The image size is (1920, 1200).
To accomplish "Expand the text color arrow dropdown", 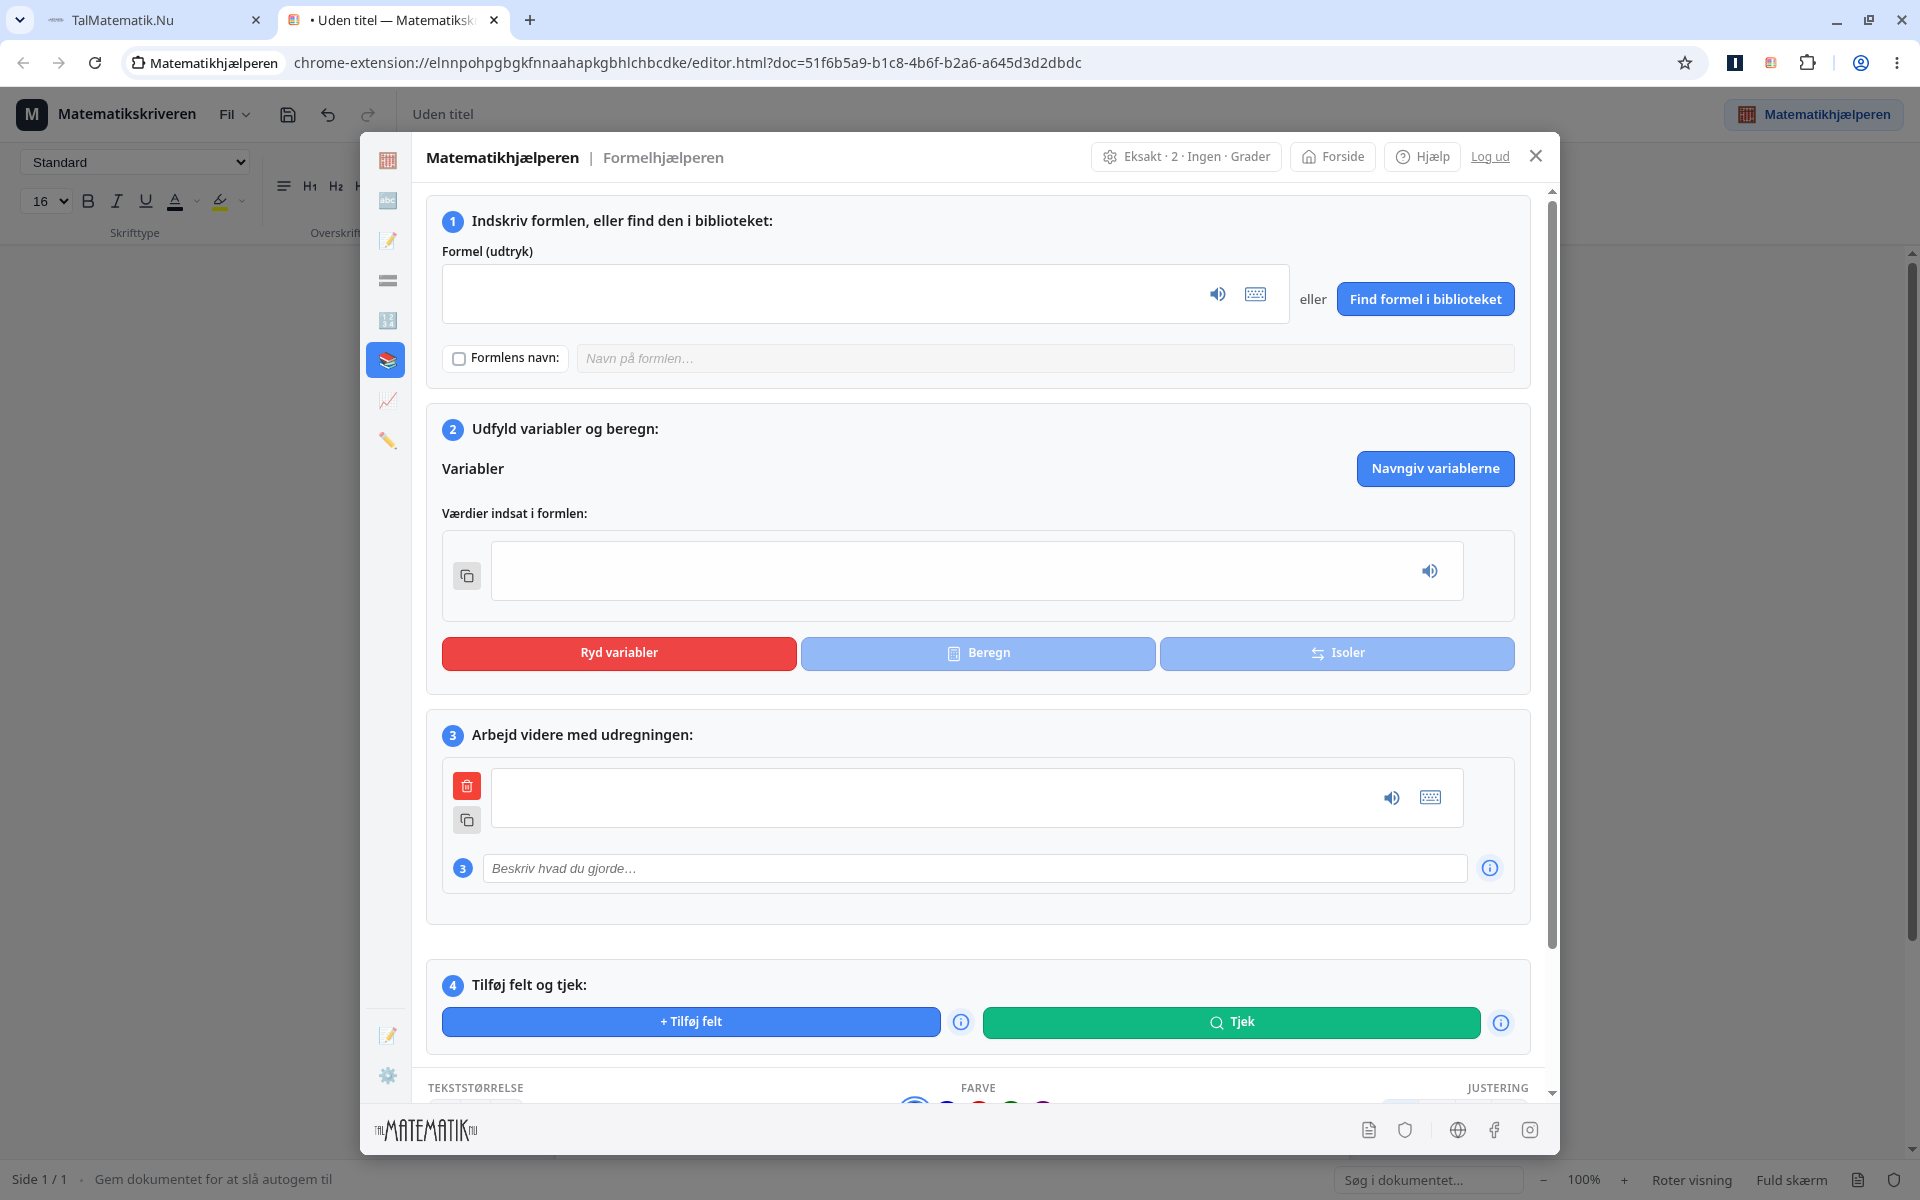I will tap(197, 201).
